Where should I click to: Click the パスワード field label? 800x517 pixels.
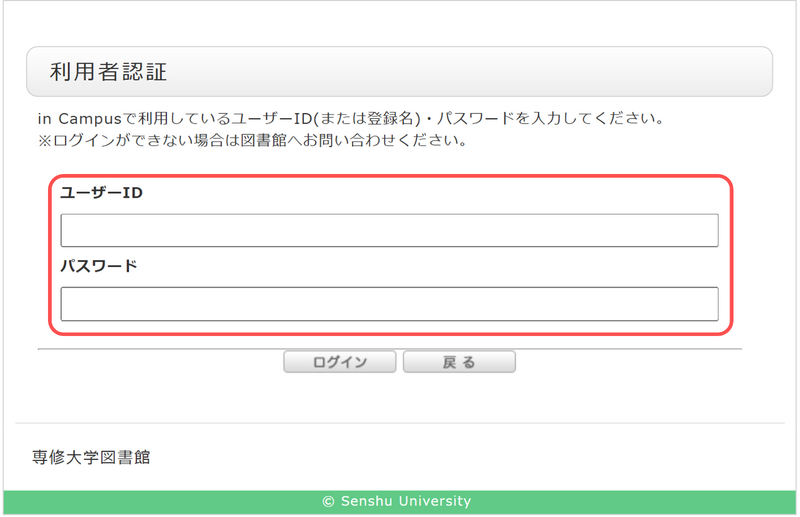(98, 267)
